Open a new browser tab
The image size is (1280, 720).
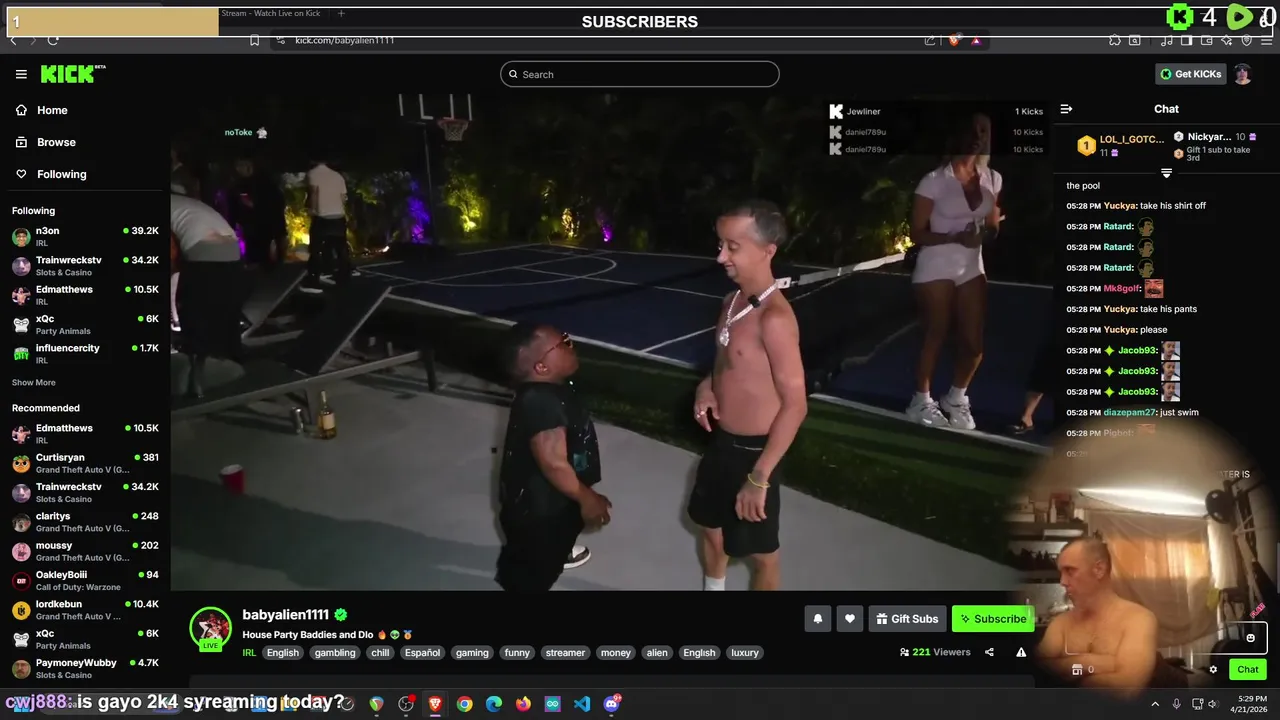341,14
